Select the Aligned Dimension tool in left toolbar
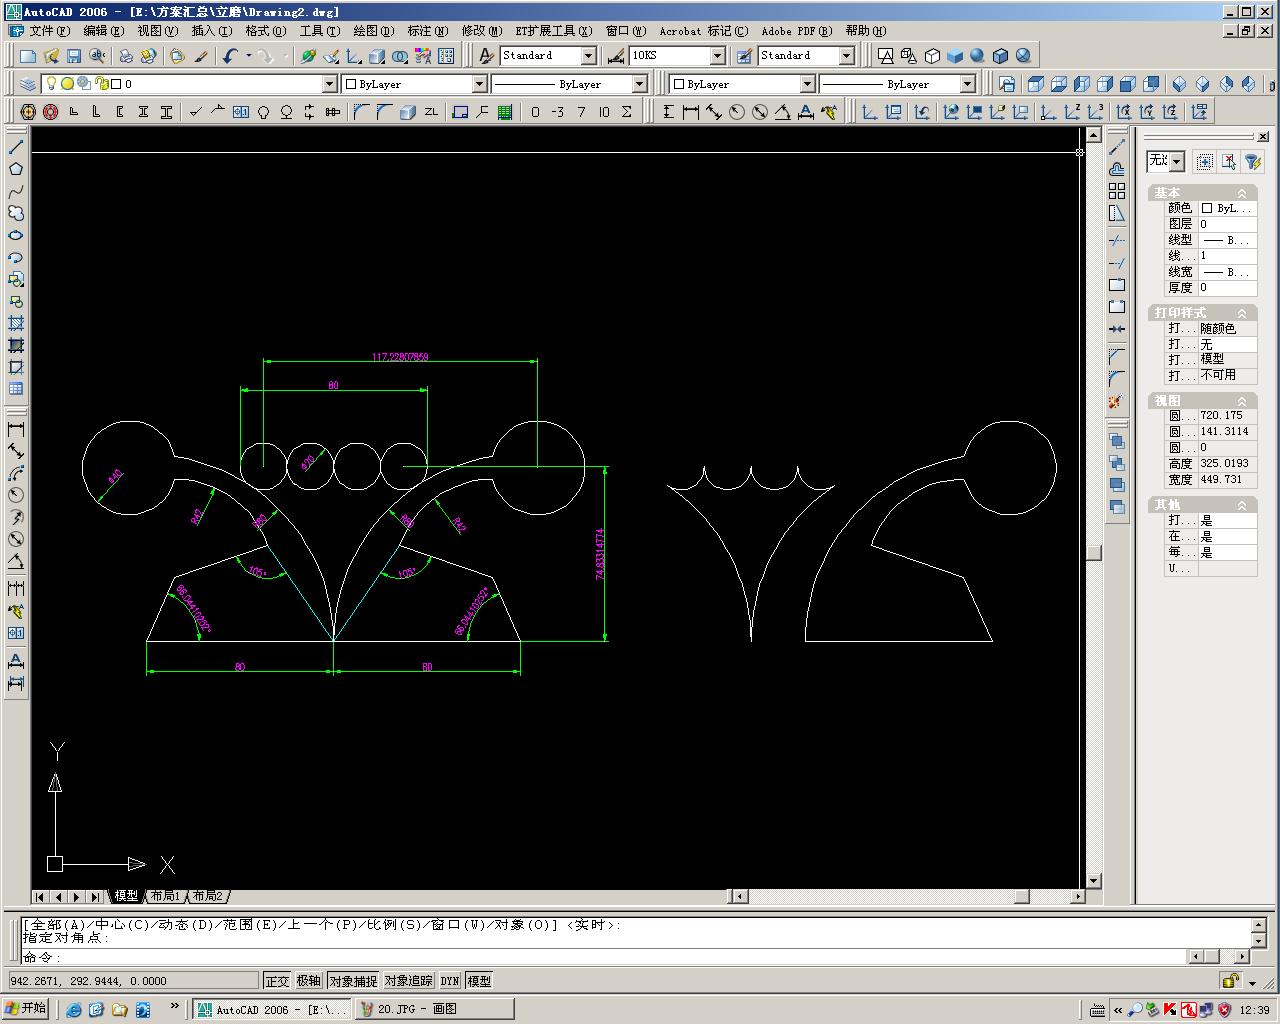 point(16,451)
